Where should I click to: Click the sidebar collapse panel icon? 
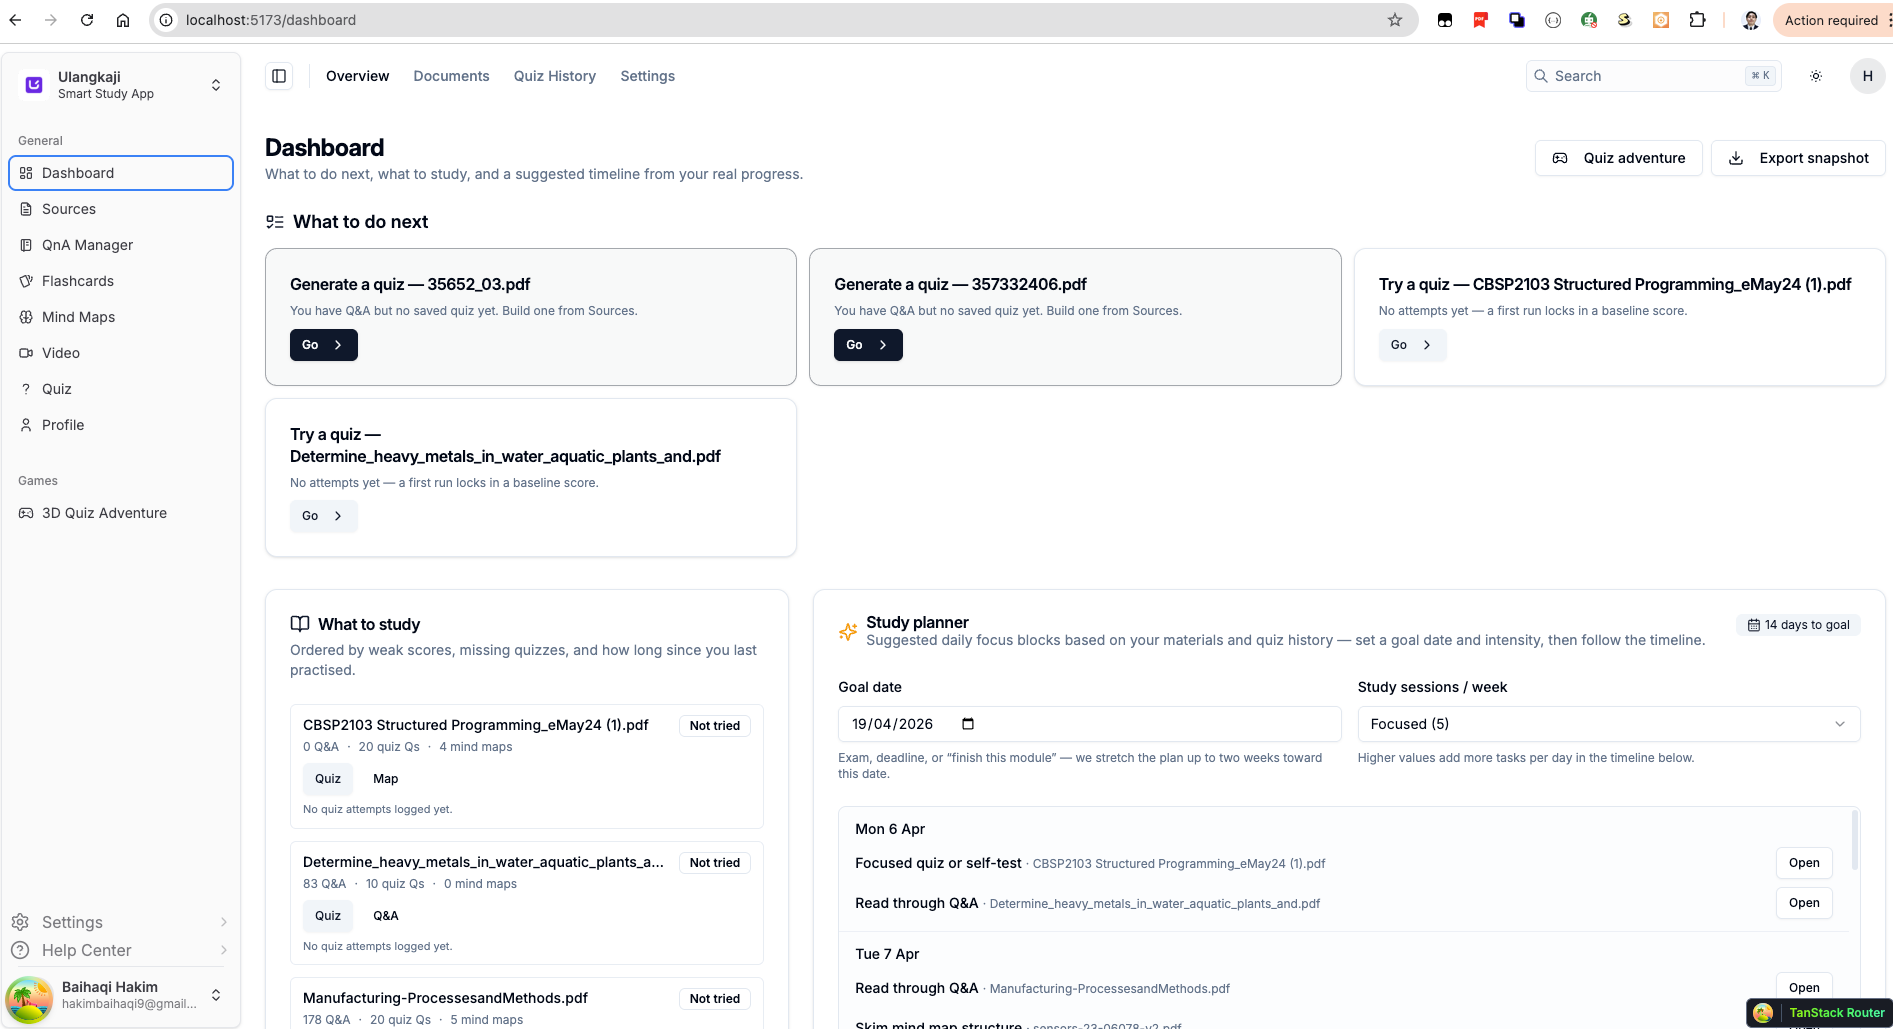pos(279,76)
